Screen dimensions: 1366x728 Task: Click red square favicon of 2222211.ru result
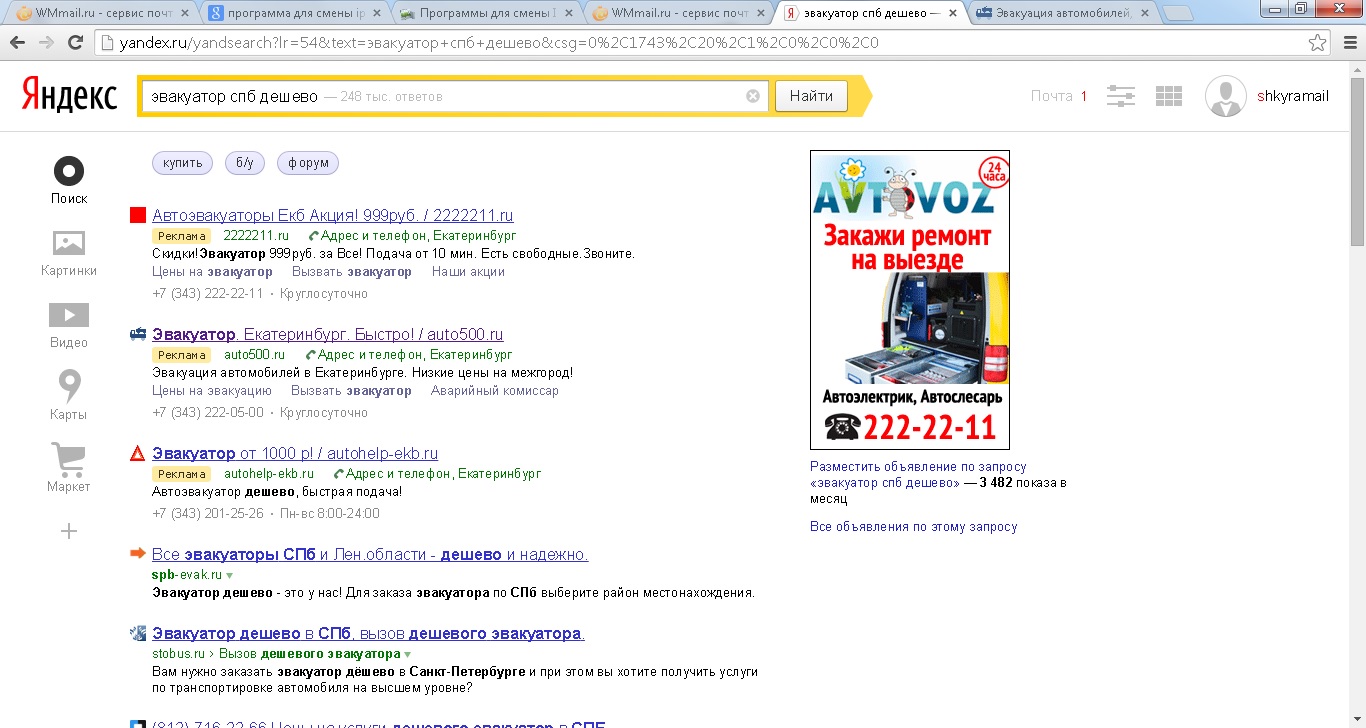(x=138, y=215)
